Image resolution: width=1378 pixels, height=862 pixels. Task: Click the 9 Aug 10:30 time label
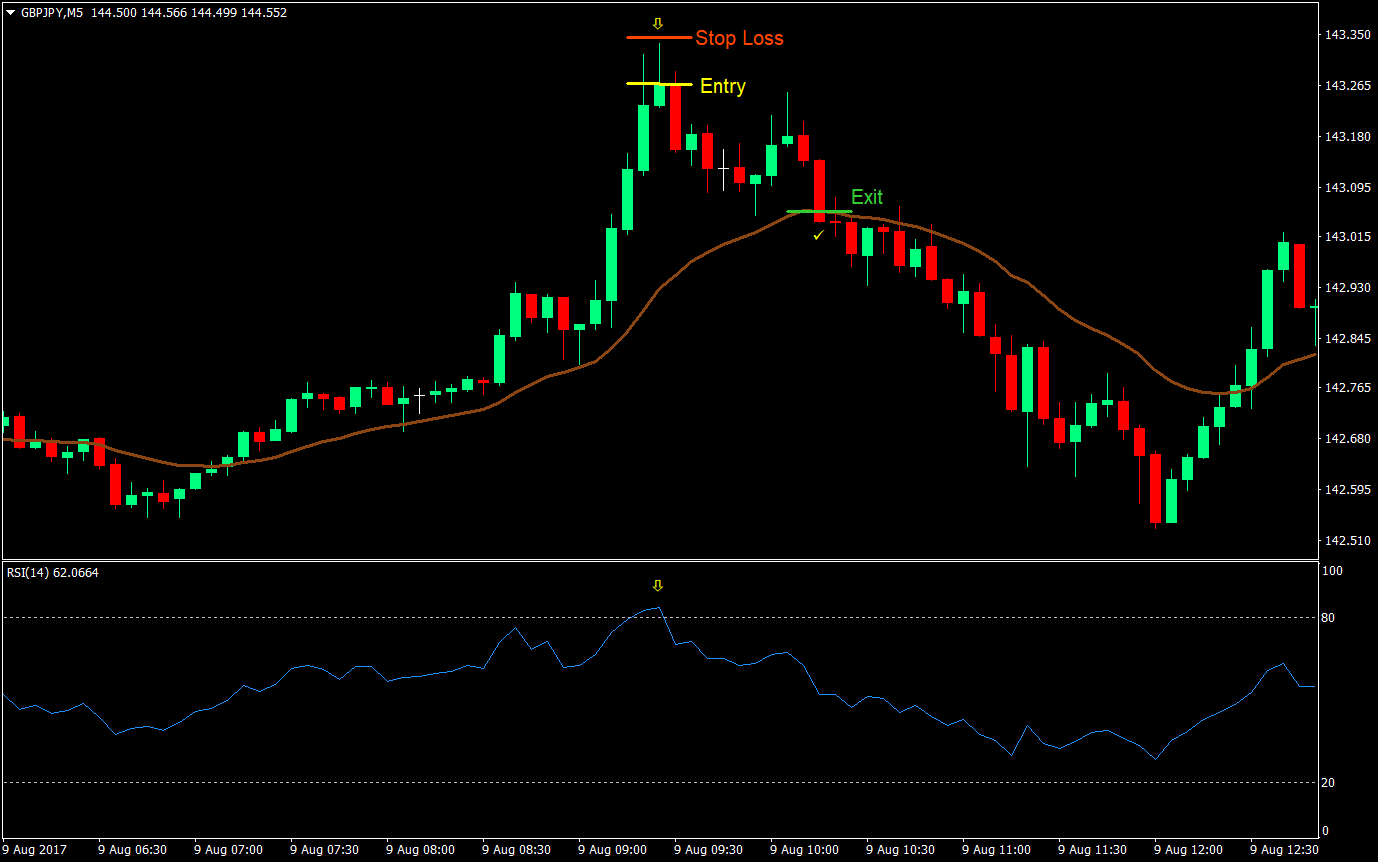(x=900, y=850)
